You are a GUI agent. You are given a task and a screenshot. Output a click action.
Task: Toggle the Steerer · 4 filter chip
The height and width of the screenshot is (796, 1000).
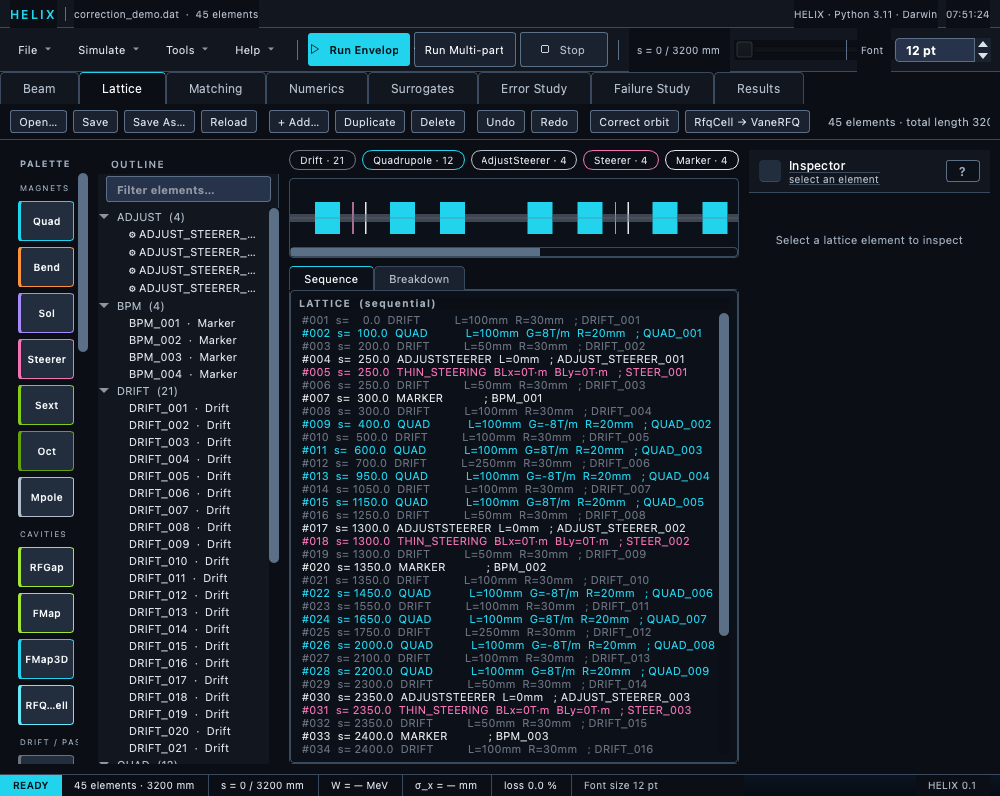click(x=620, y=160)
